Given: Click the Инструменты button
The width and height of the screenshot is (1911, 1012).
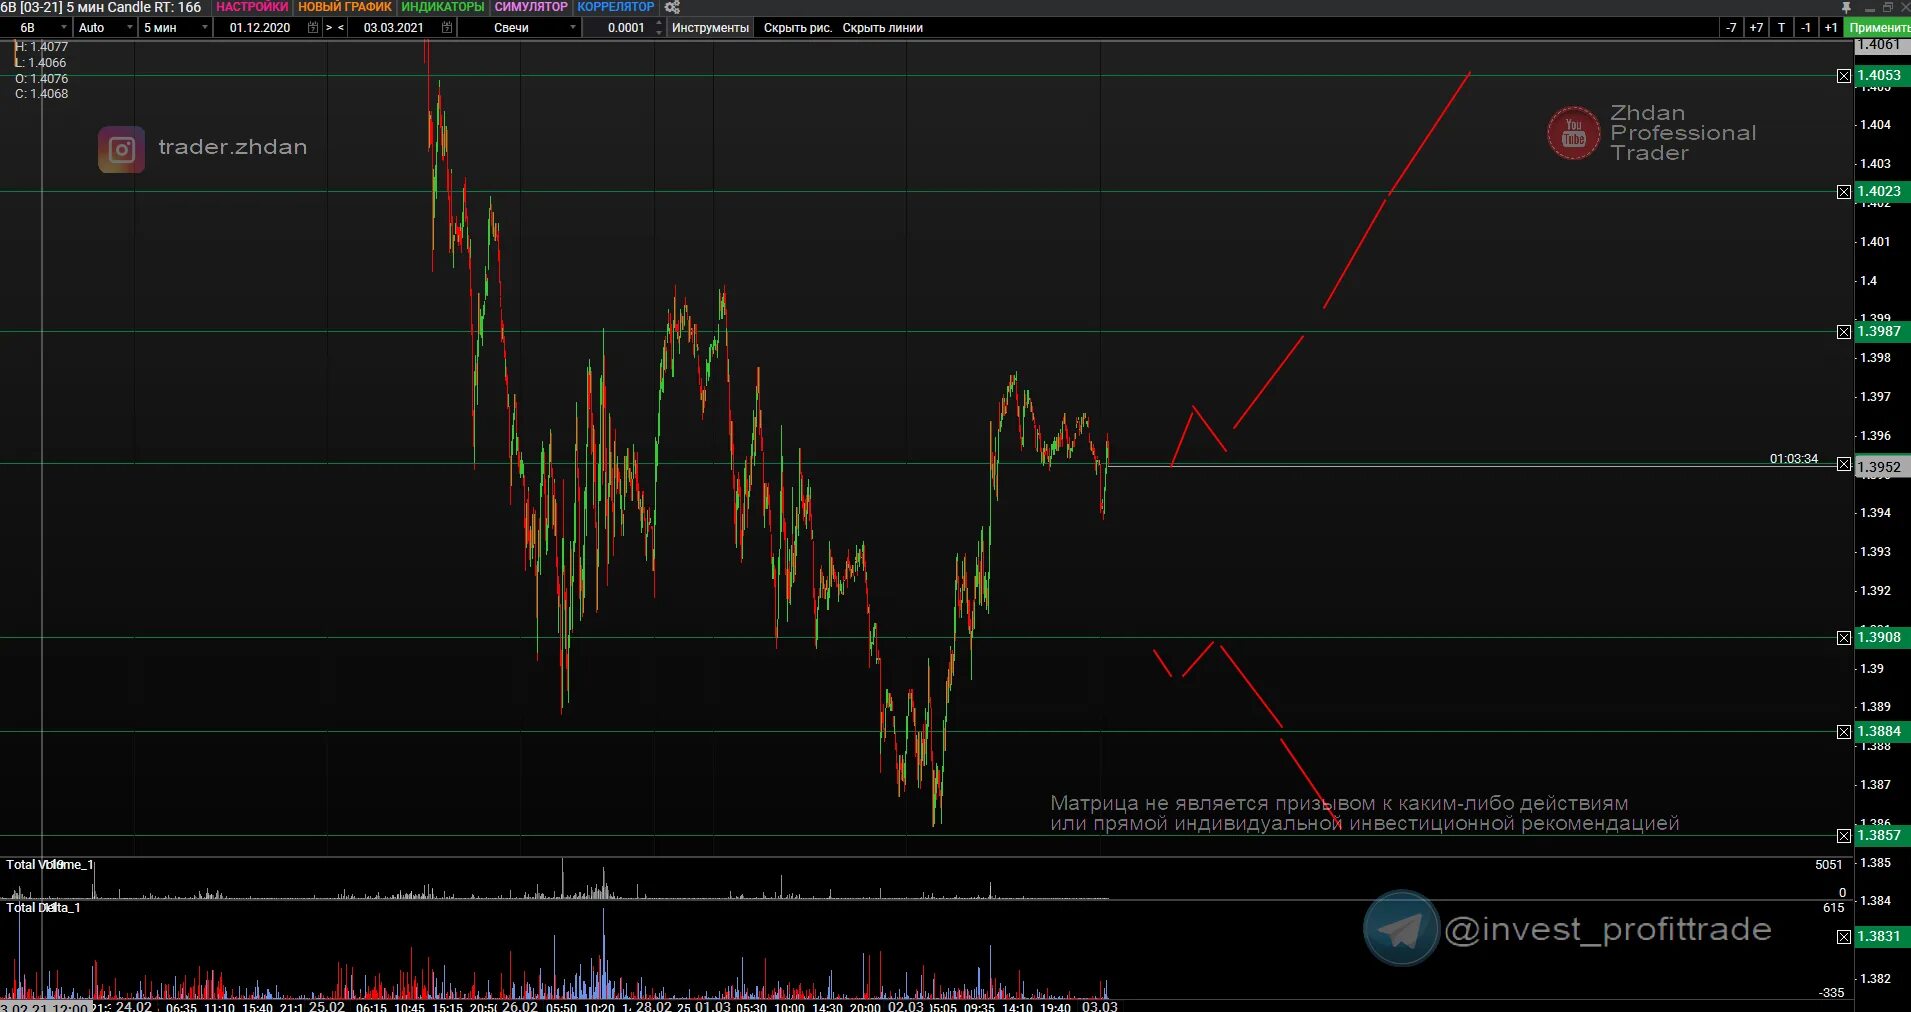Looking at the screenshot, I should click(x=710, y=28).
